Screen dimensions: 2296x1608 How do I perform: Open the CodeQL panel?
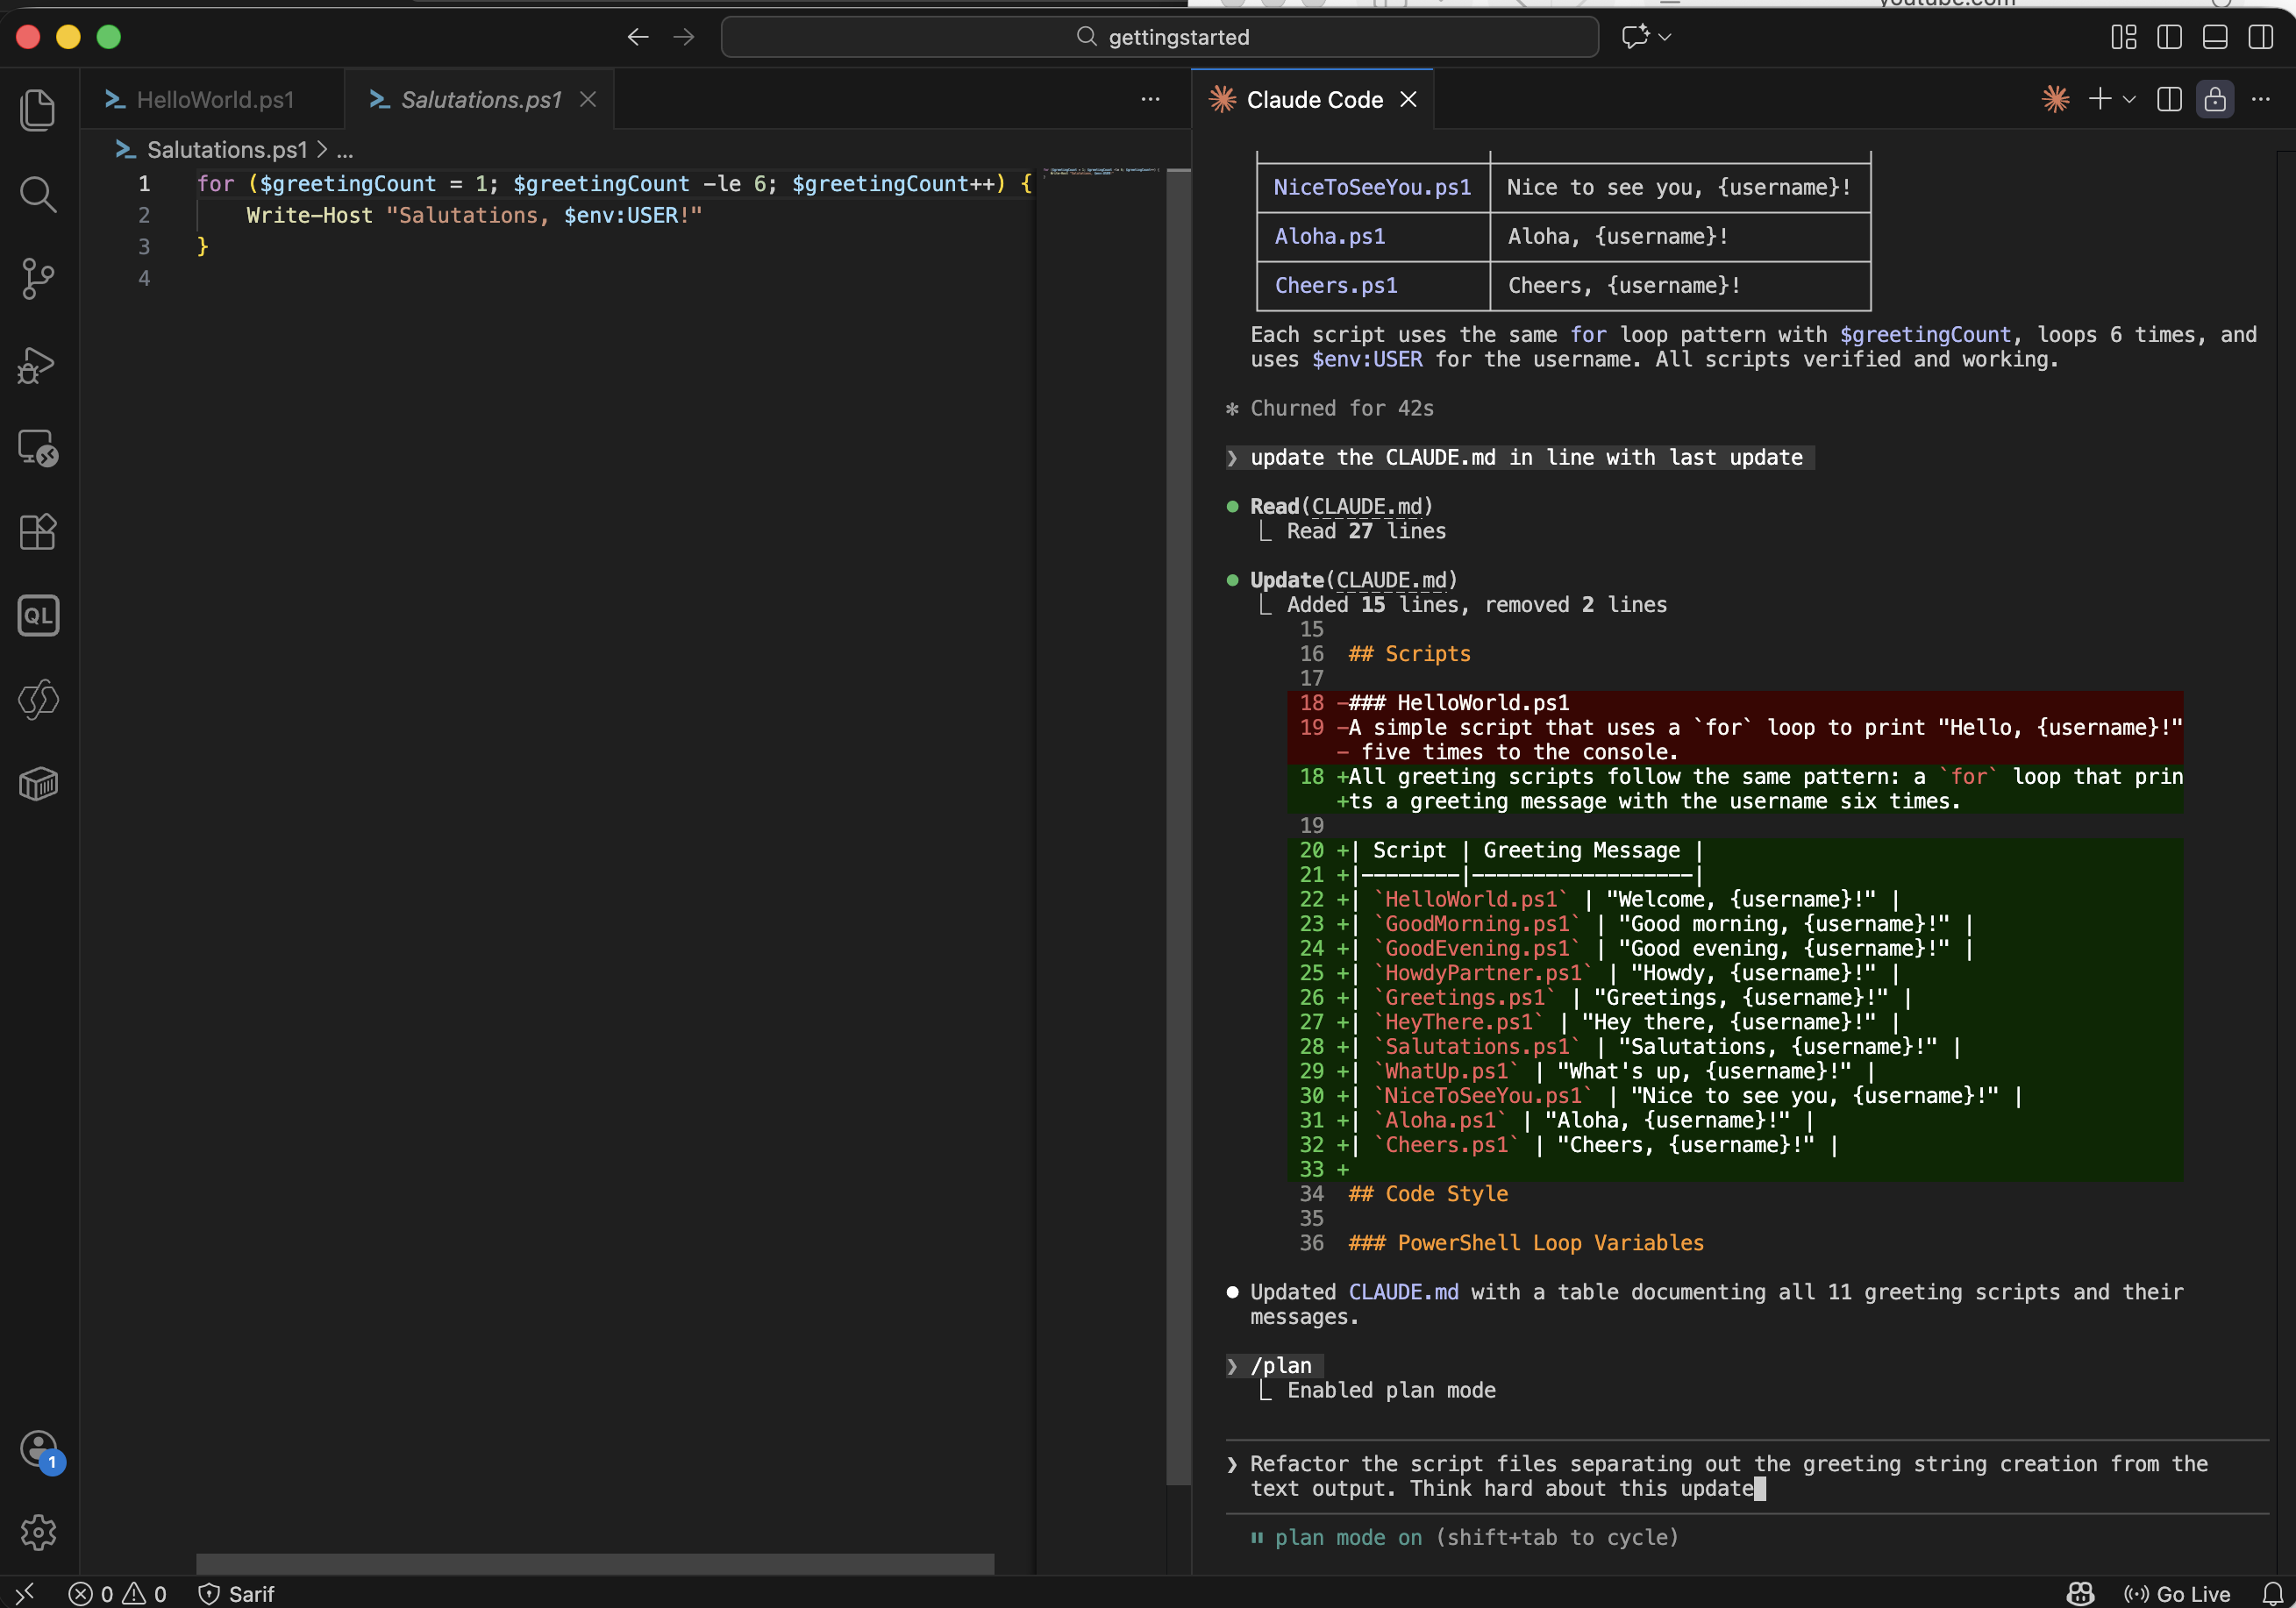(x=38, y=616)
